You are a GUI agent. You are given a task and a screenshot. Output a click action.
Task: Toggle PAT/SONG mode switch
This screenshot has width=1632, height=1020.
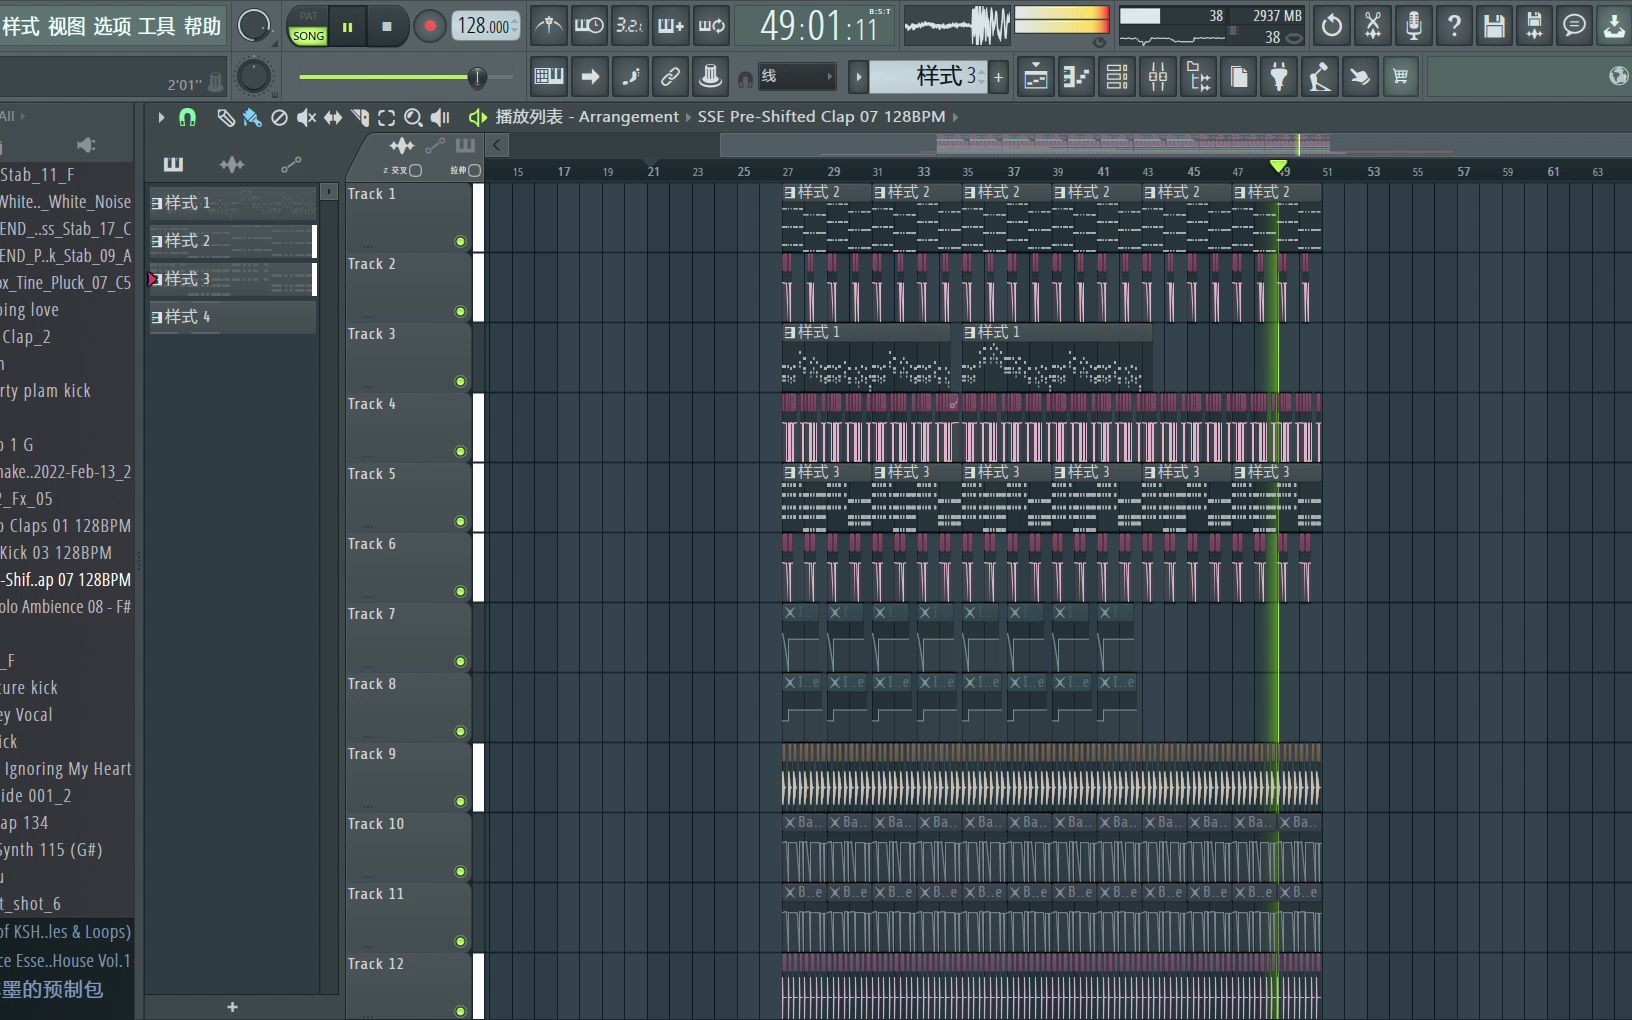pyautogui.click(x=308, y=27)
